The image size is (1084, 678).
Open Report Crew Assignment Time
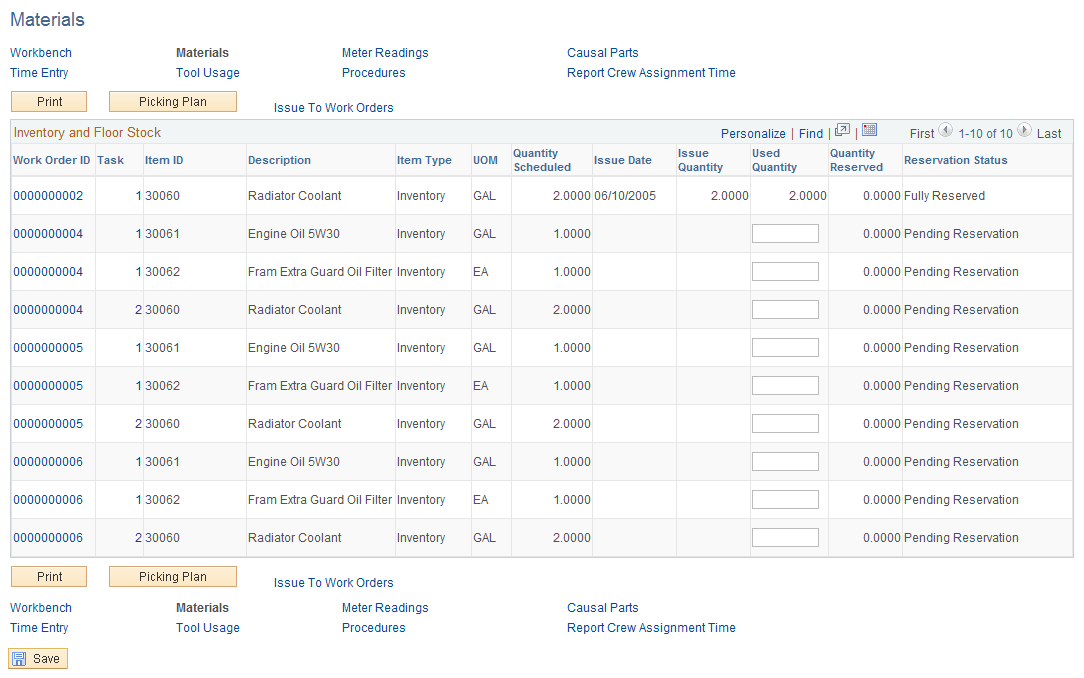point(651,72)
